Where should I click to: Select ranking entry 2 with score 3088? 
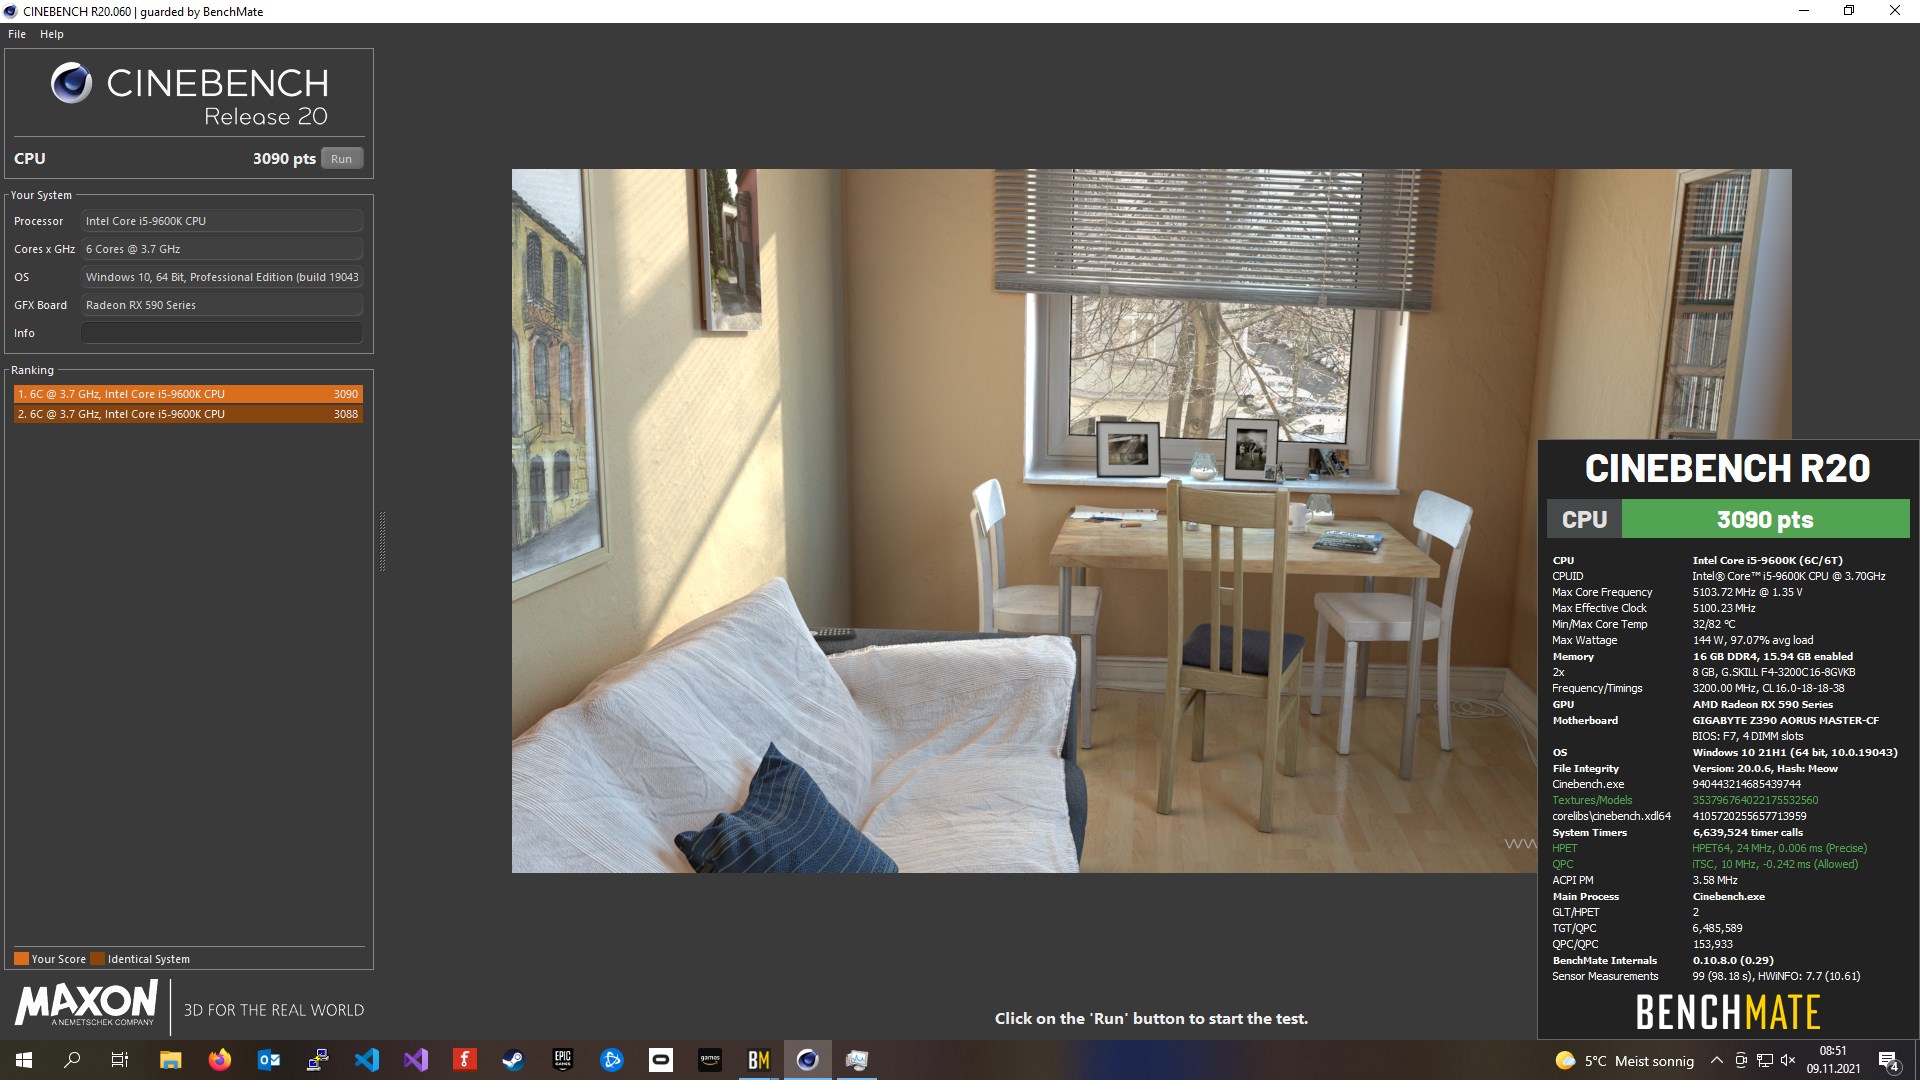(188, 414)
